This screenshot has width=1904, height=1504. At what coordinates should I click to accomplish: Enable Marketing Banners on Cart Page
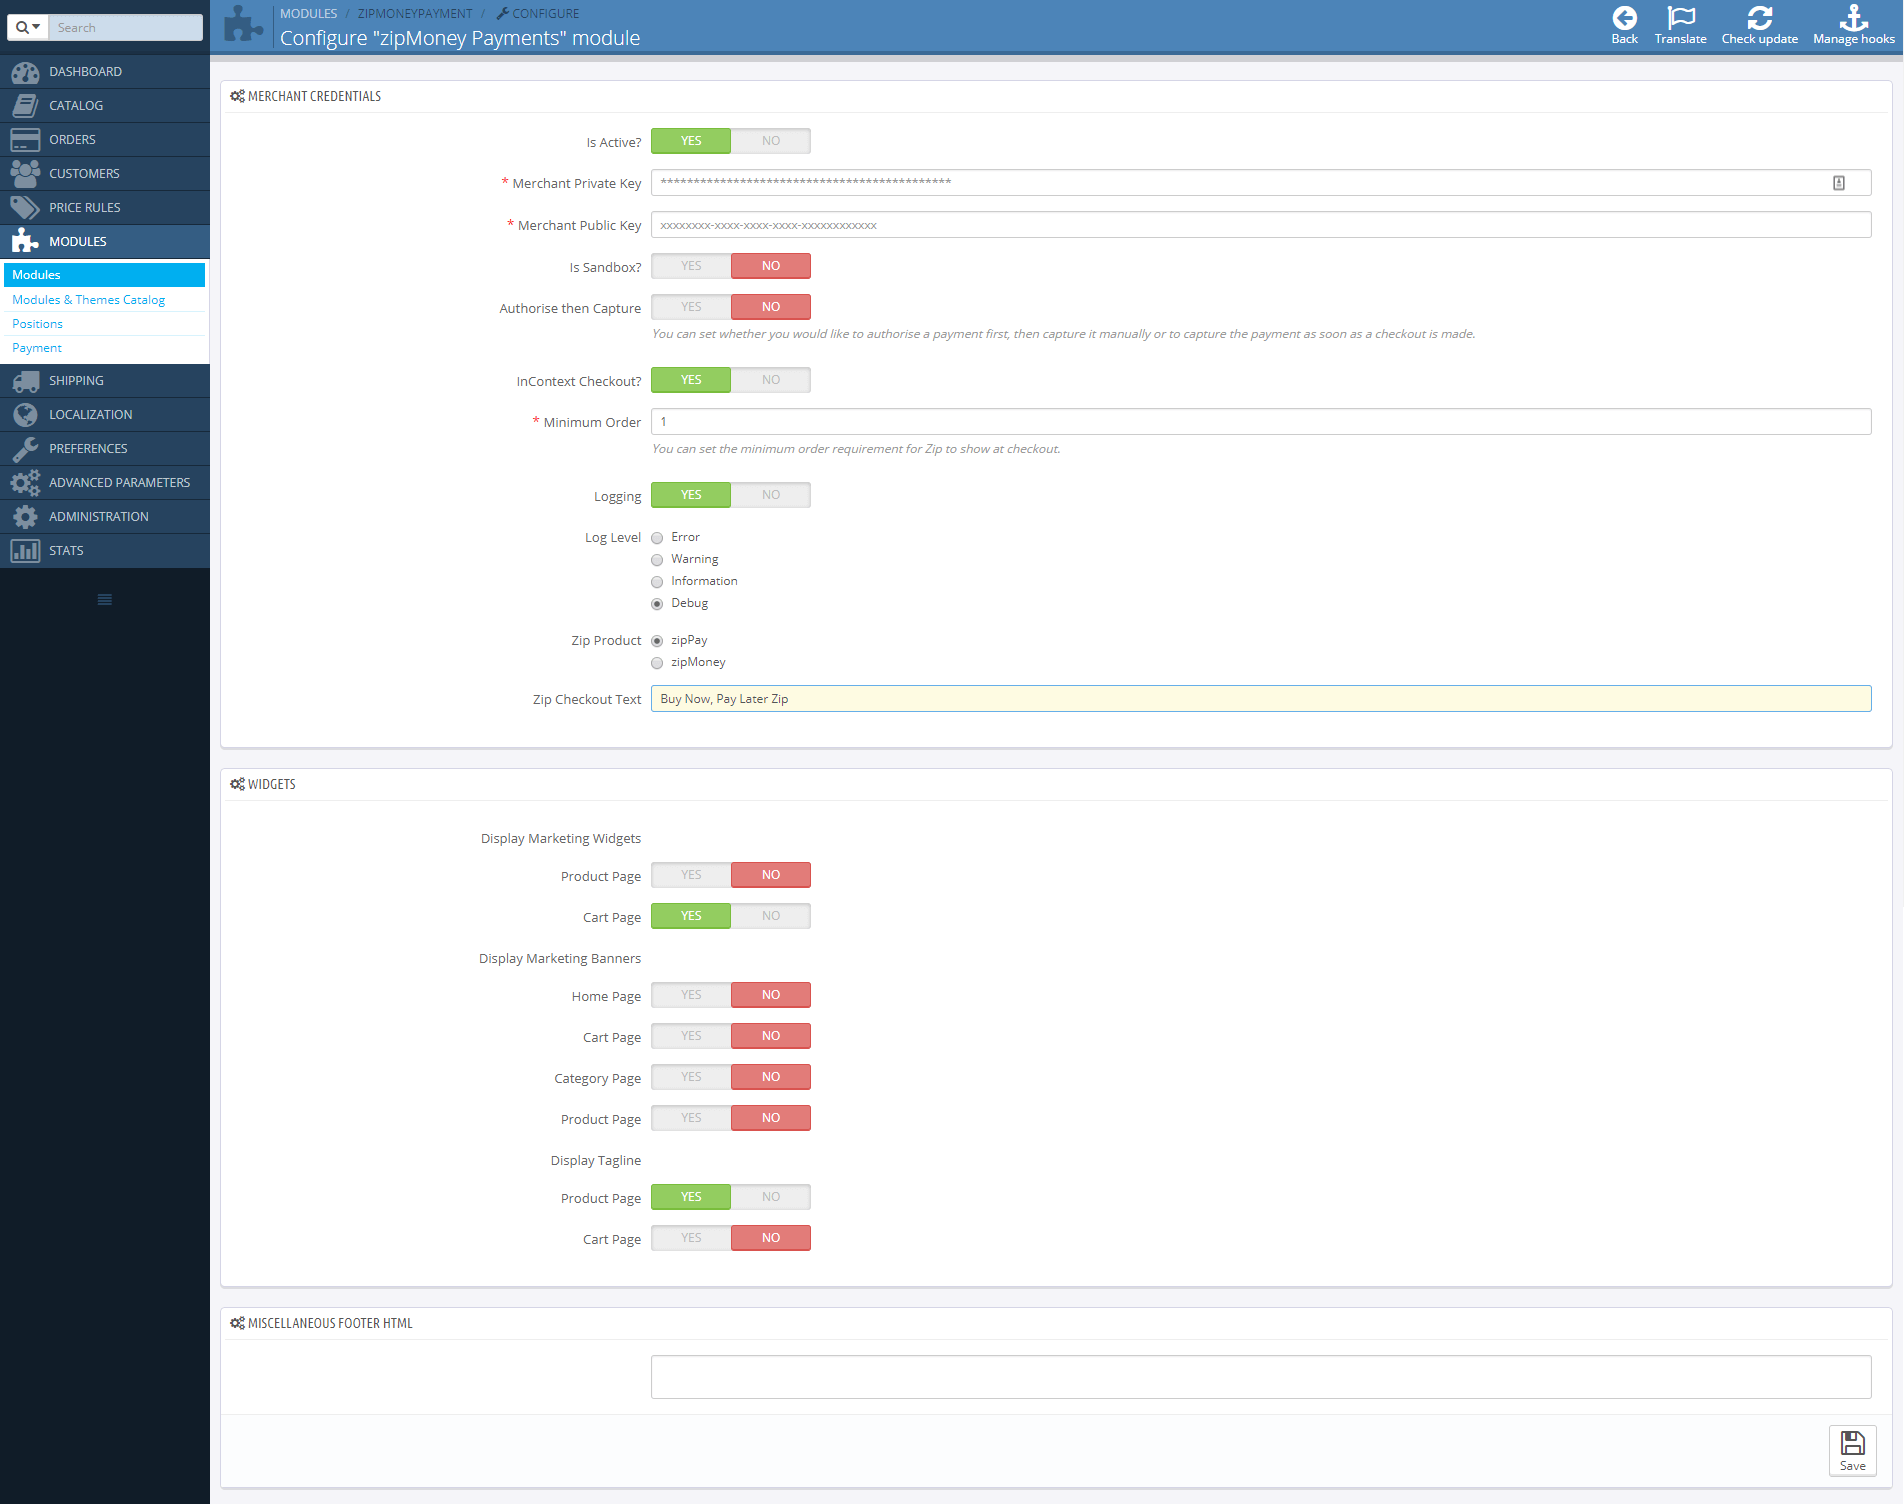coord(691,1036)
